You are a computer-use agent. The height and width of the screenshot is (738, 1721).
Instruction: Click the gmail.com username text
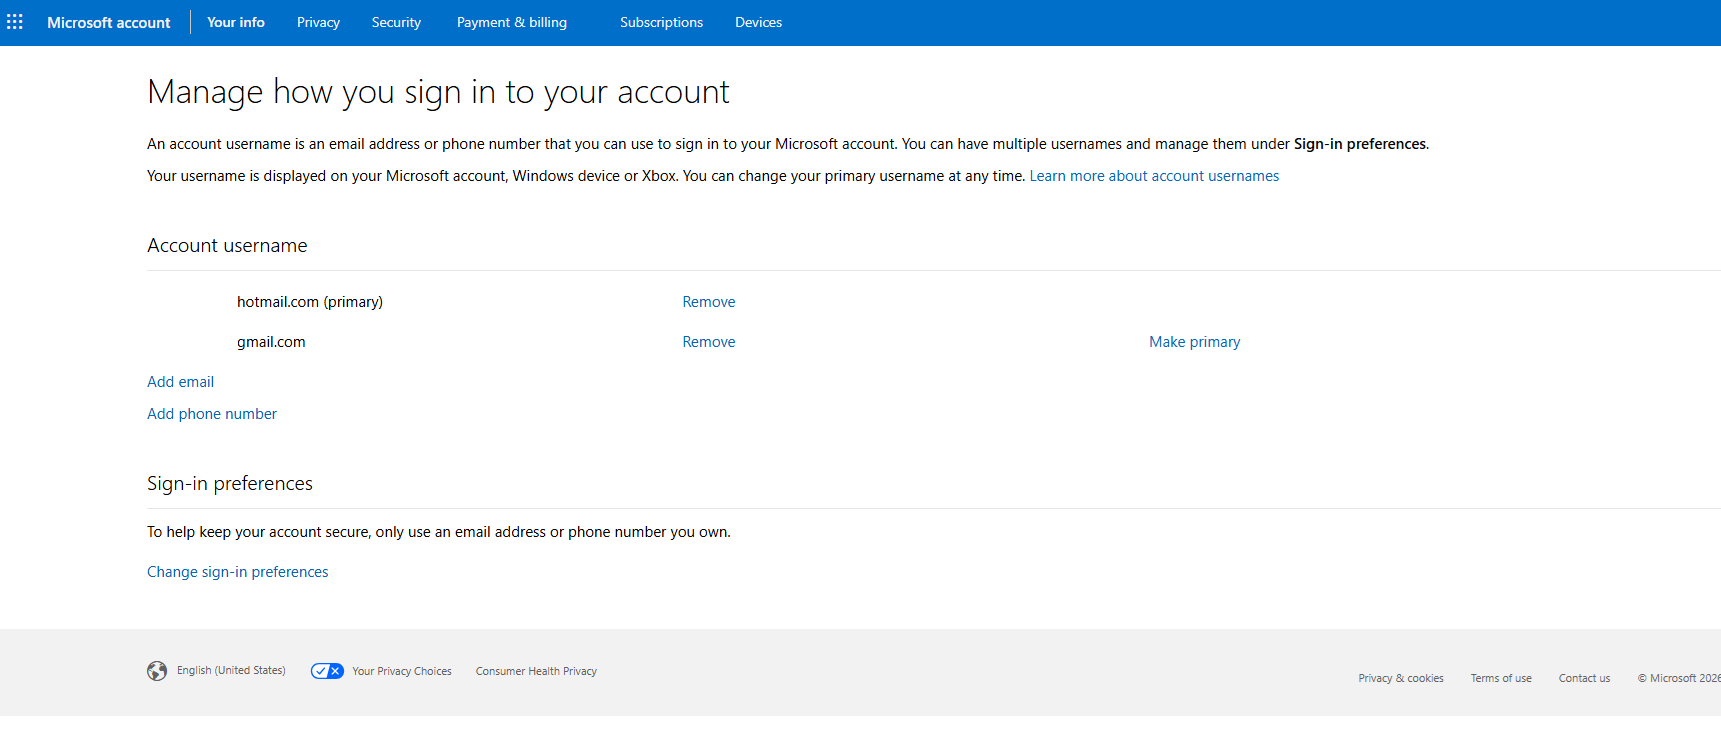[271, 342]
